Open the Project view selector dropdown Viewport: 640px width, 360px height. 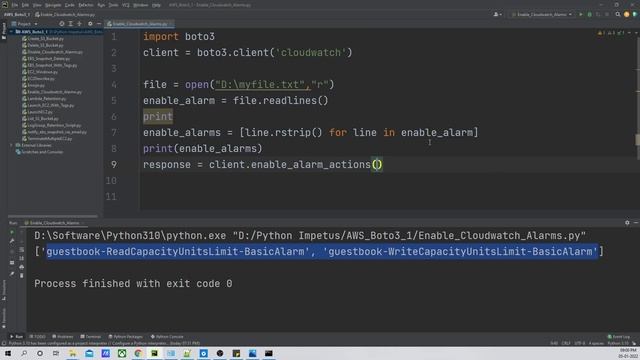pyautogui.click(x=24, y=24)
